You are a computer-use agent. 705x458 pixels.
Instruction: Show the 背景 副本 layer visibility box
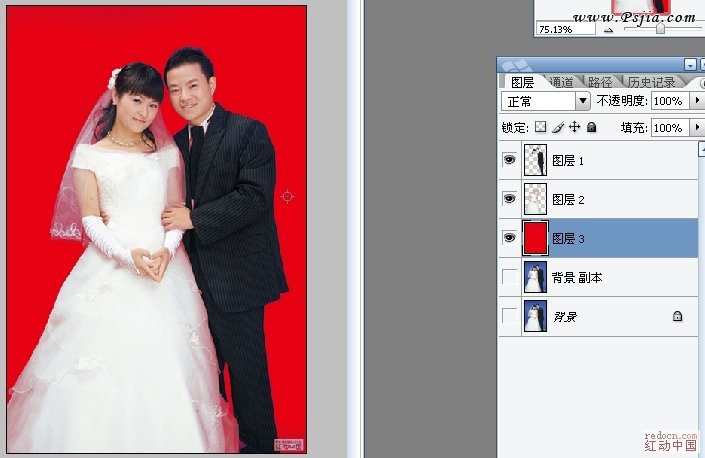(509, 277)
